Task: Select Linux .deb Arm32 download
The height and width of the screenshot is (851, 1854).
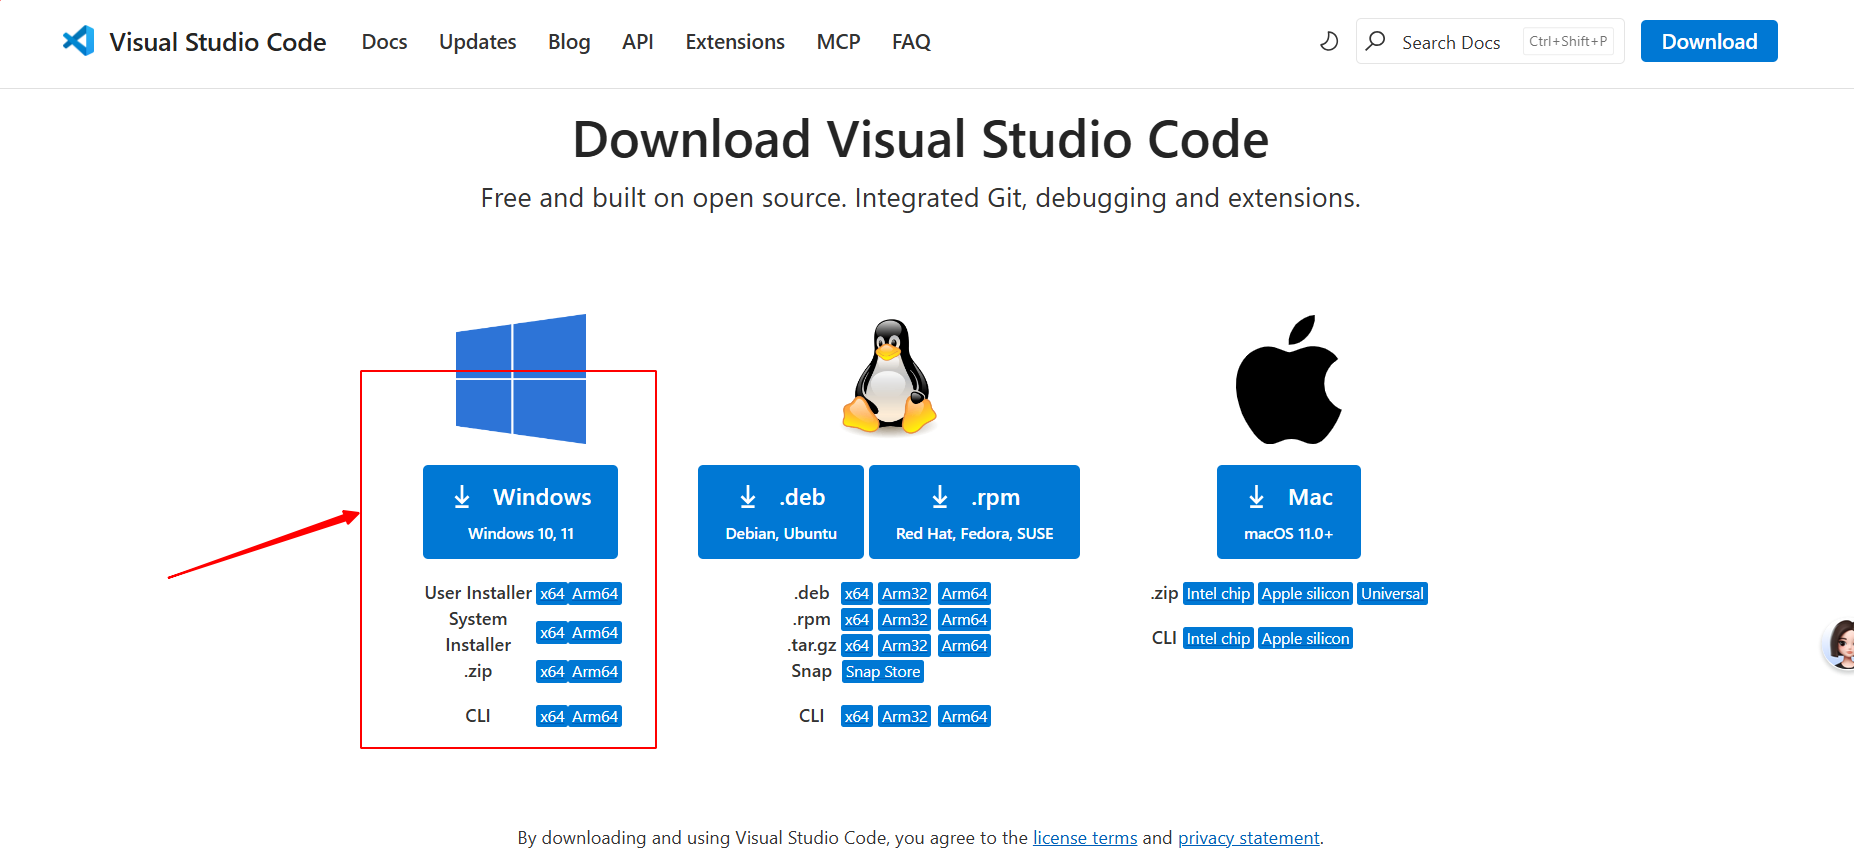Action: tap(905, 594)
